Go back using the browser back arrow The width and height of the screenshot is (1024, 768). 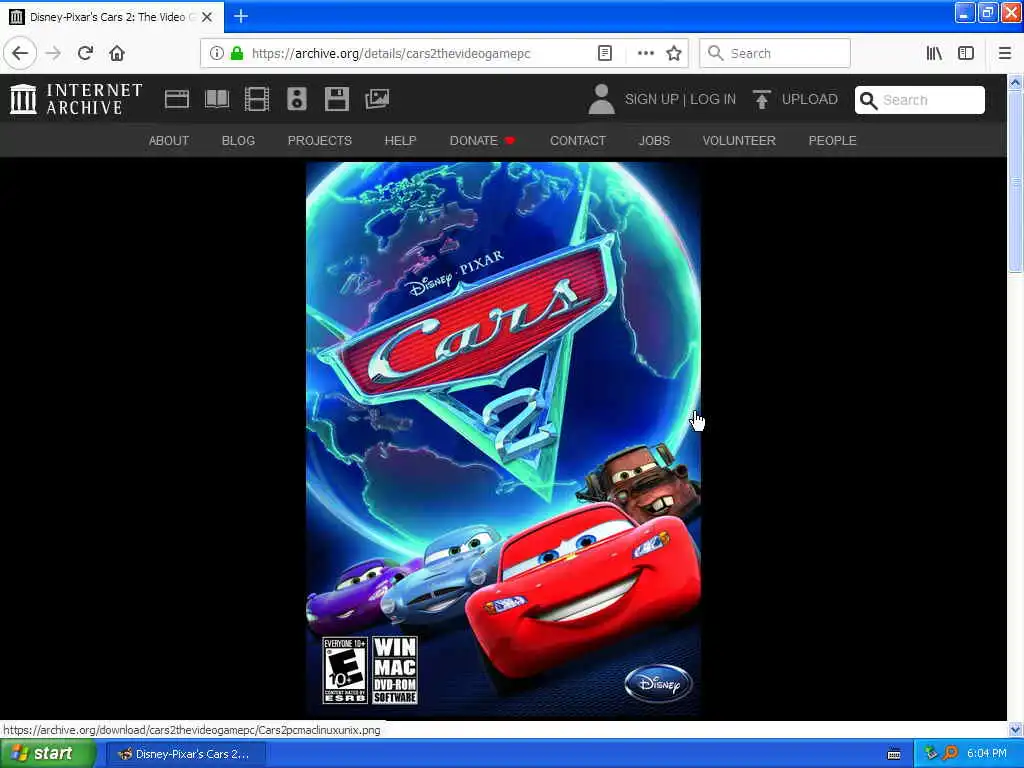(20, 53)
